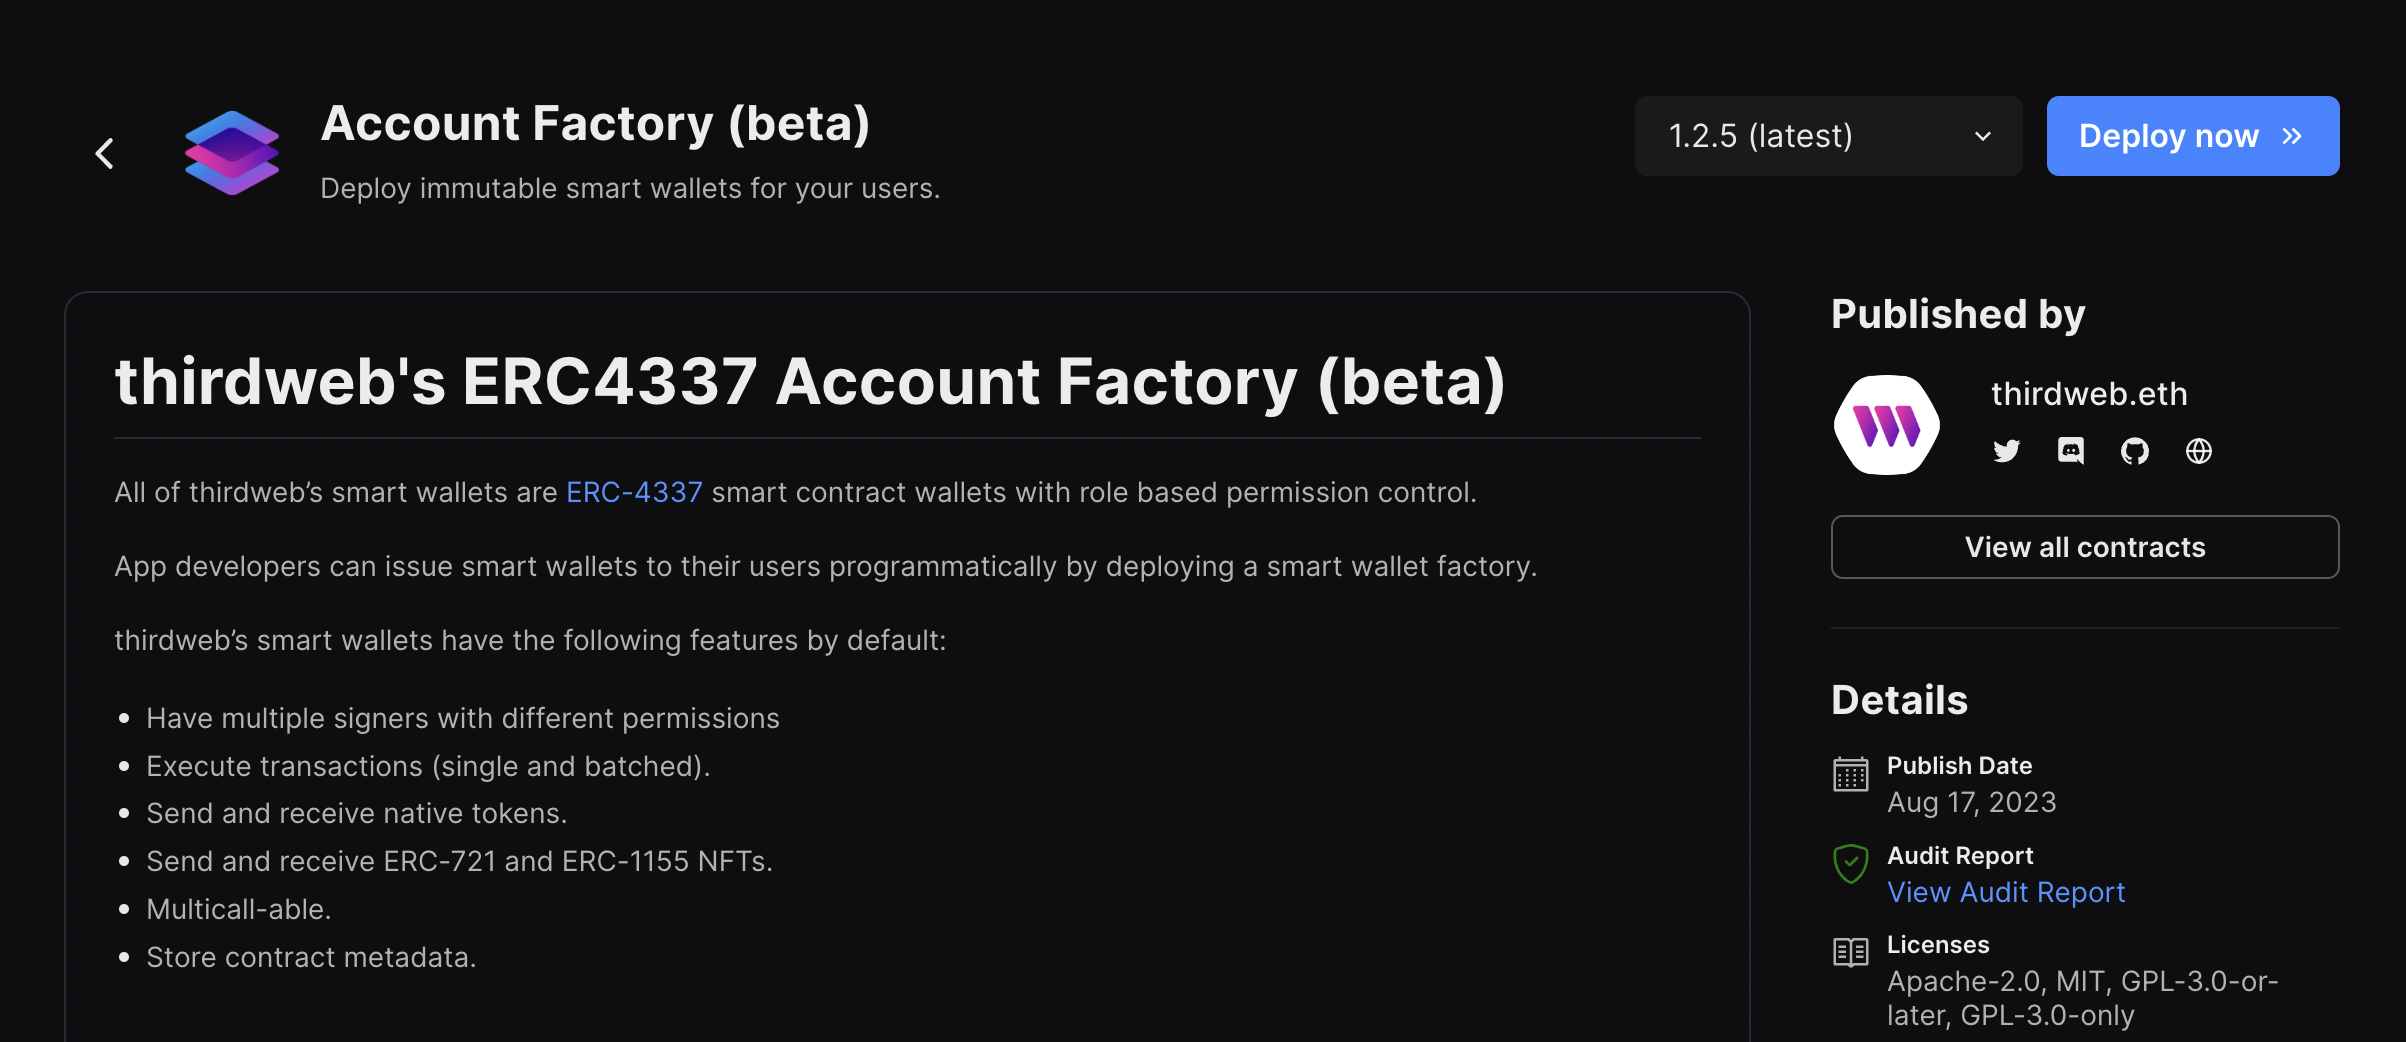This screenshot has width=2406, height=1042.
Task: Open thirdweb's GitHub icon
Action: pos(2134,451)
